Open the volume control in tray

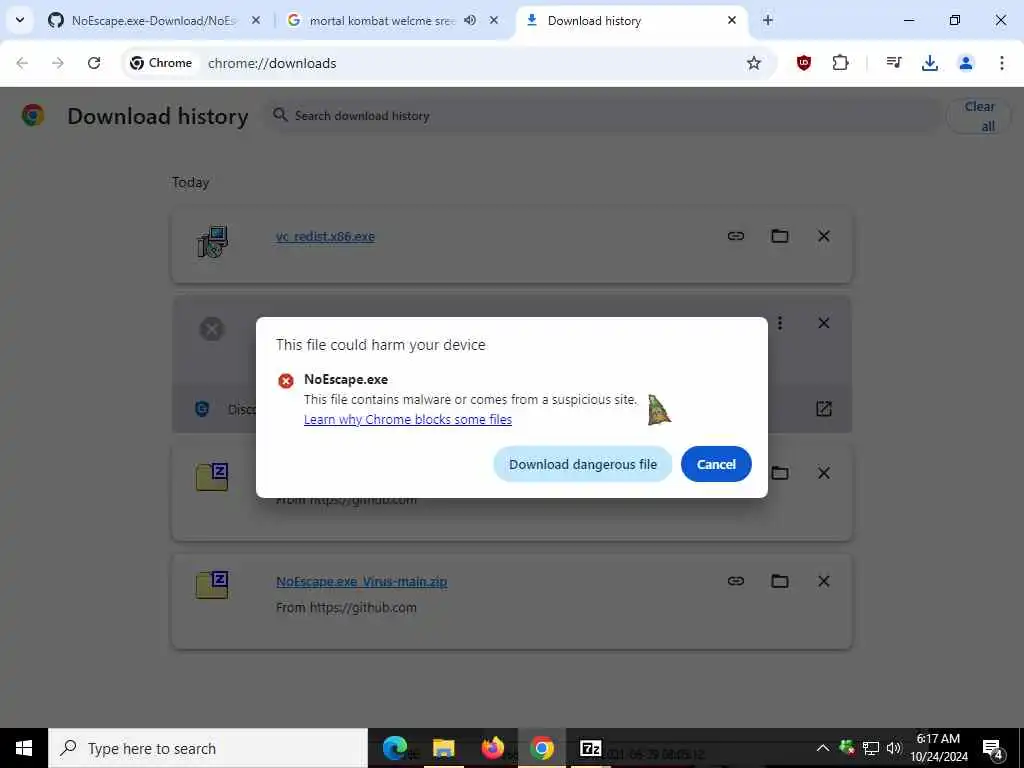pos(894,748)
